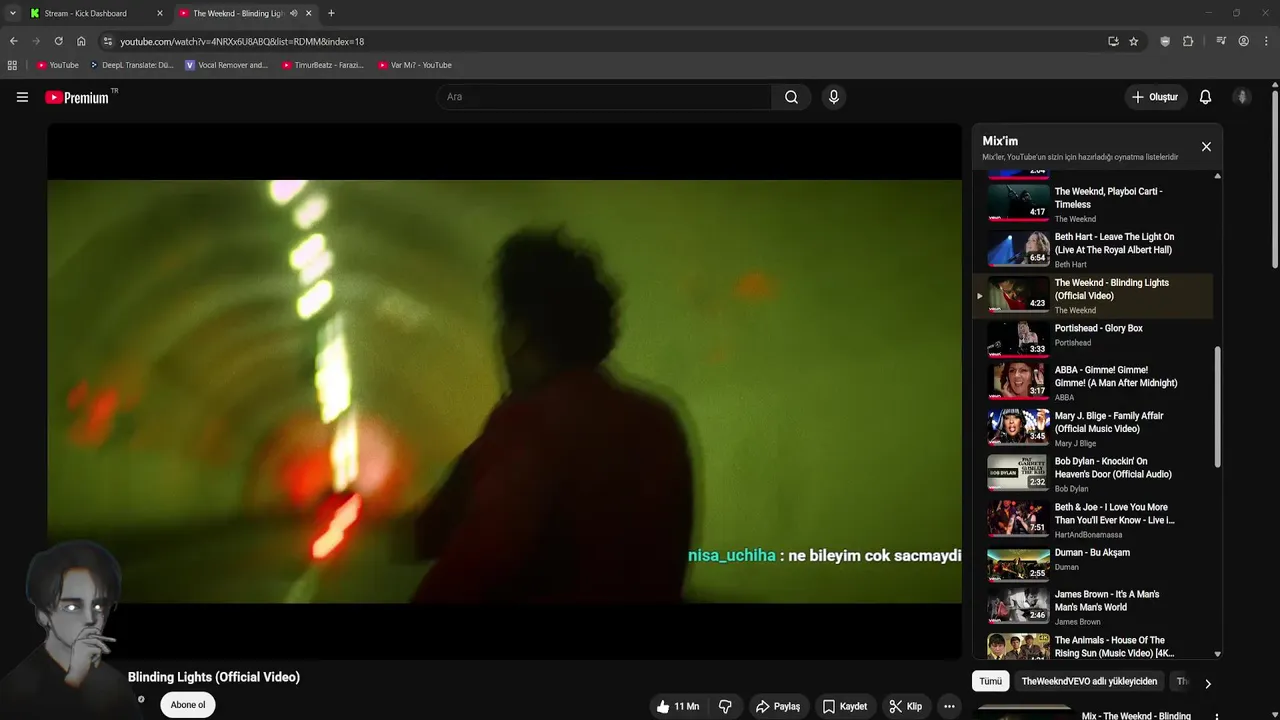Open more actions three-dot menu
The height and width of the screenshot is (720, 1280).
949,706
